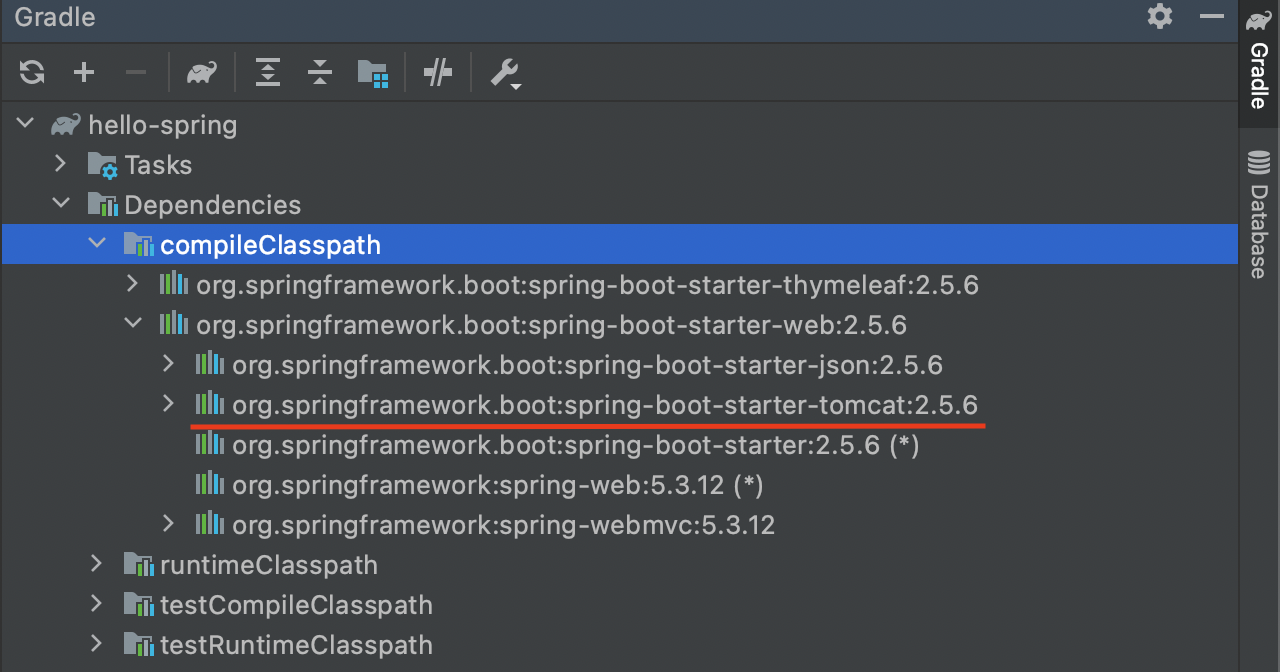Expand the testRuntimeClasspath node
Screen dimensions: 1280x672
97,644
